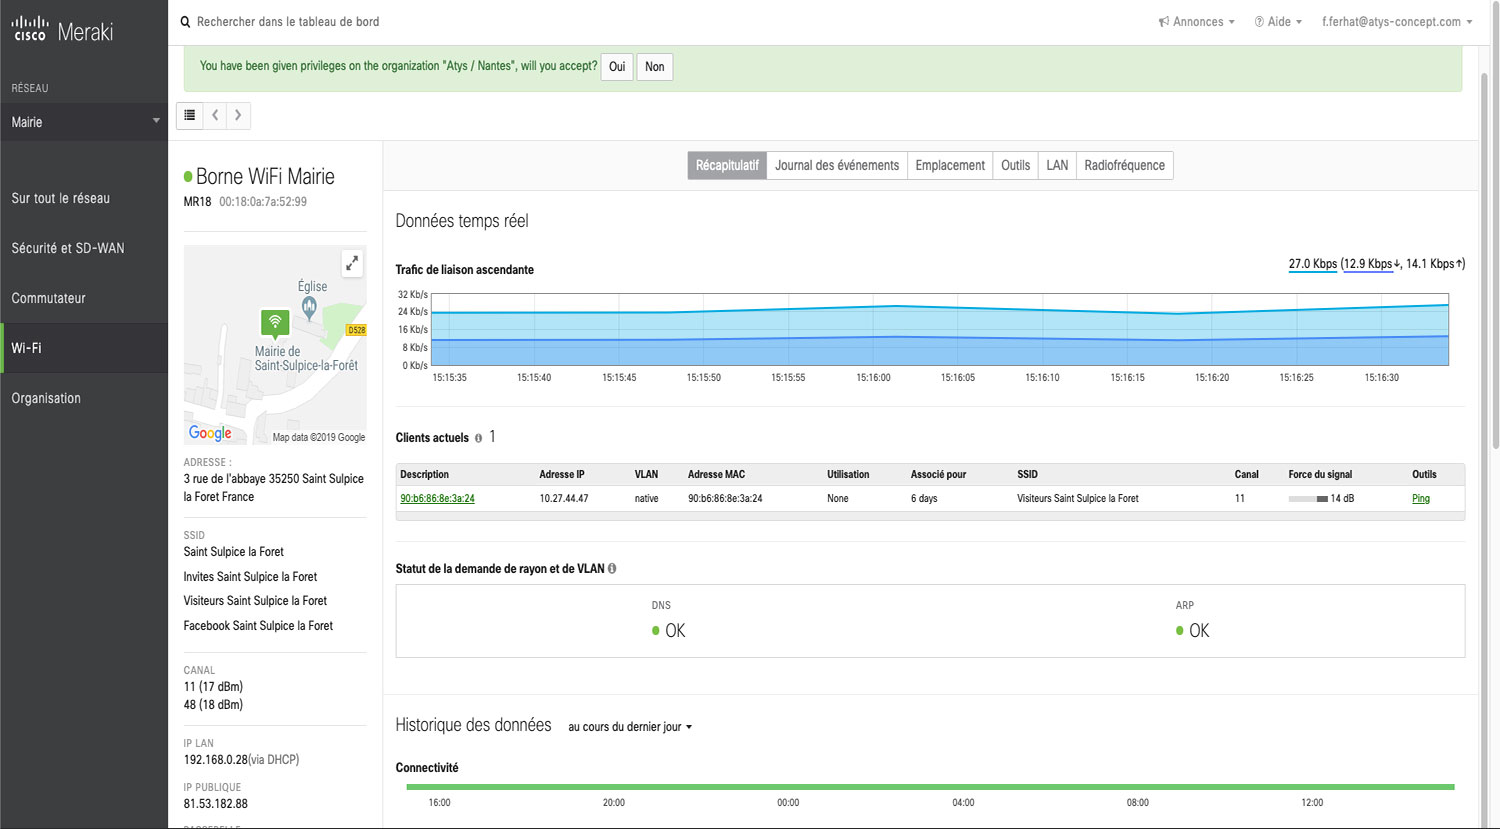Click info icon beside Statut de la demande
This screenshot has height=829, width=1500.
612,568
